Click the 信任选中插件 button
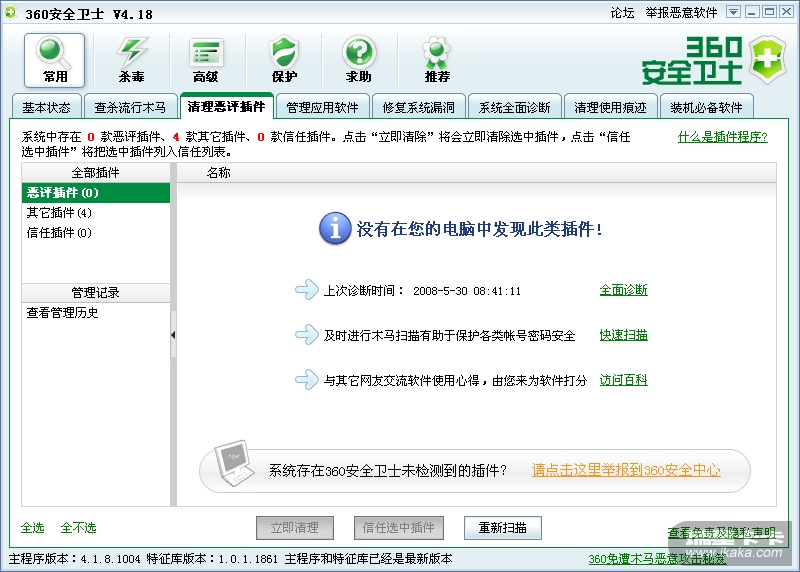This screenshot has height=572, width=800. point(398,528)
